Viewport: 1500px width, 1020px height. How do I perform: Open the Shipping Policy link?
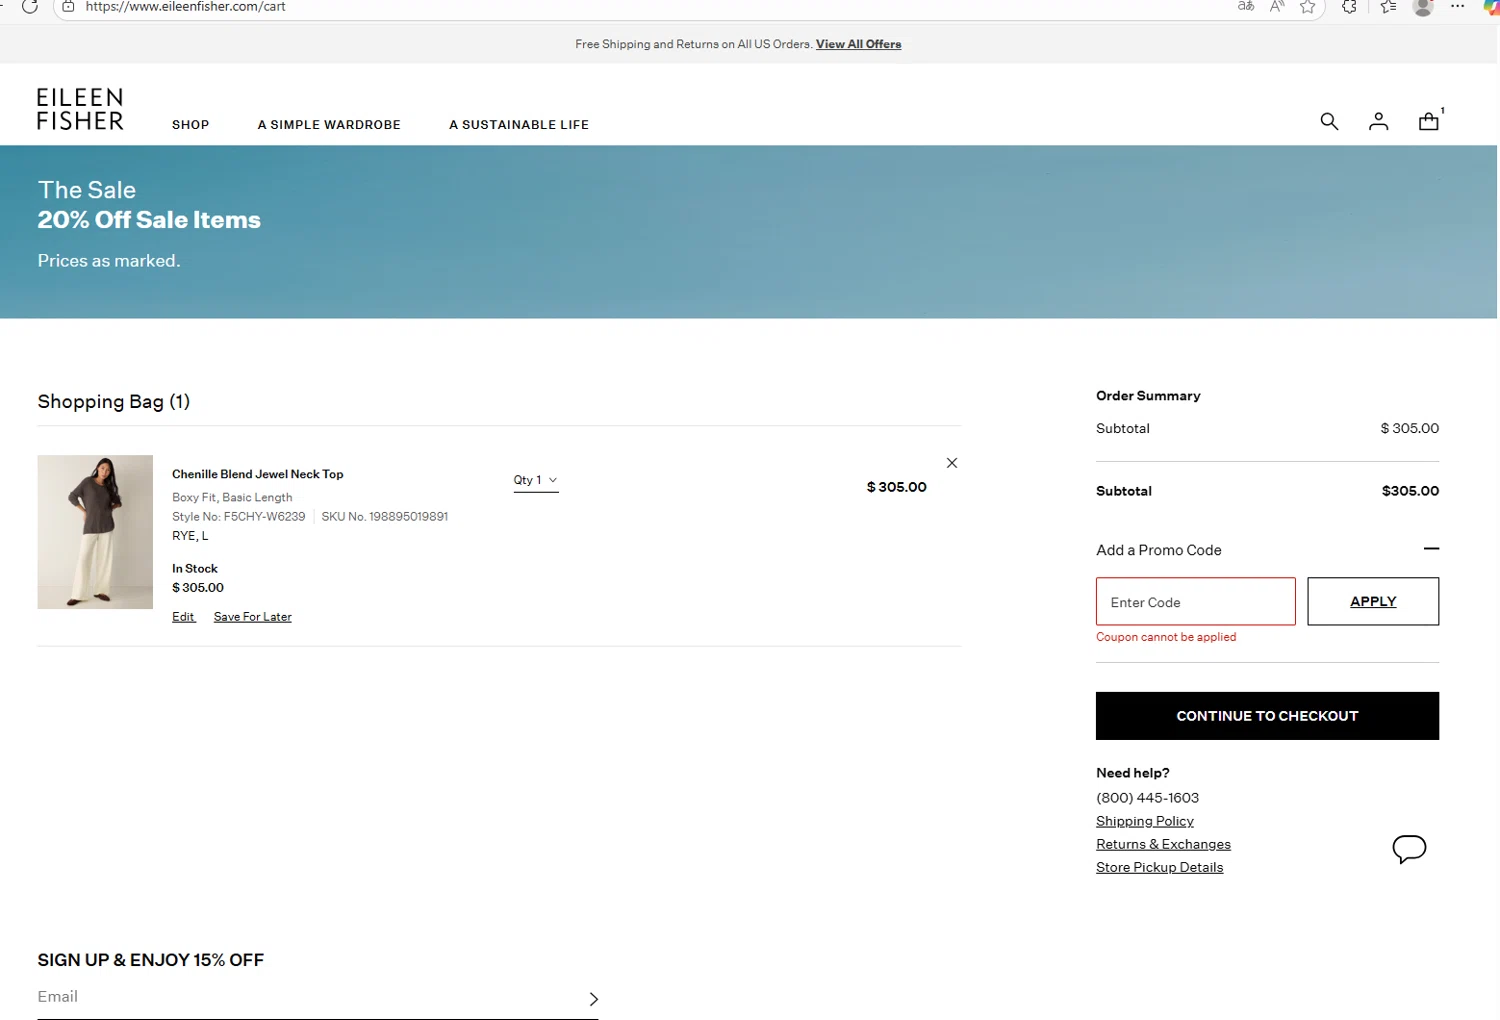coord(1145,821)
